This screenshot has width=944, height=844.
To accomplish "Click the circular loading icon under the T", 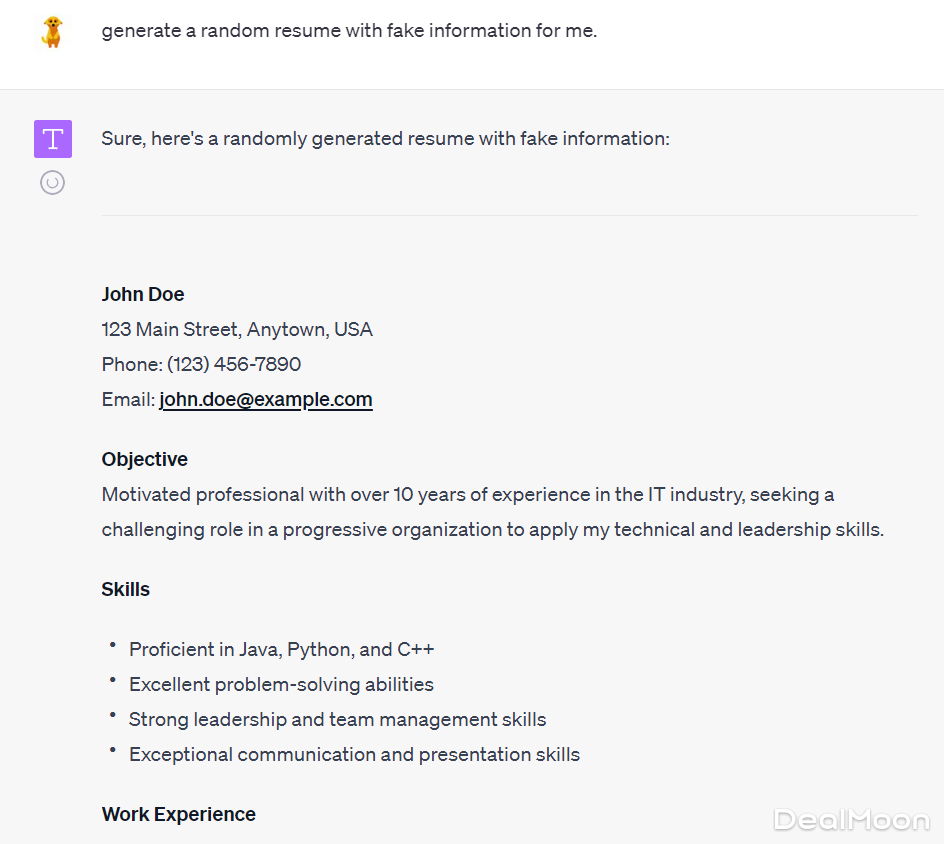I will pyautogui.click(x=52, y=183).
